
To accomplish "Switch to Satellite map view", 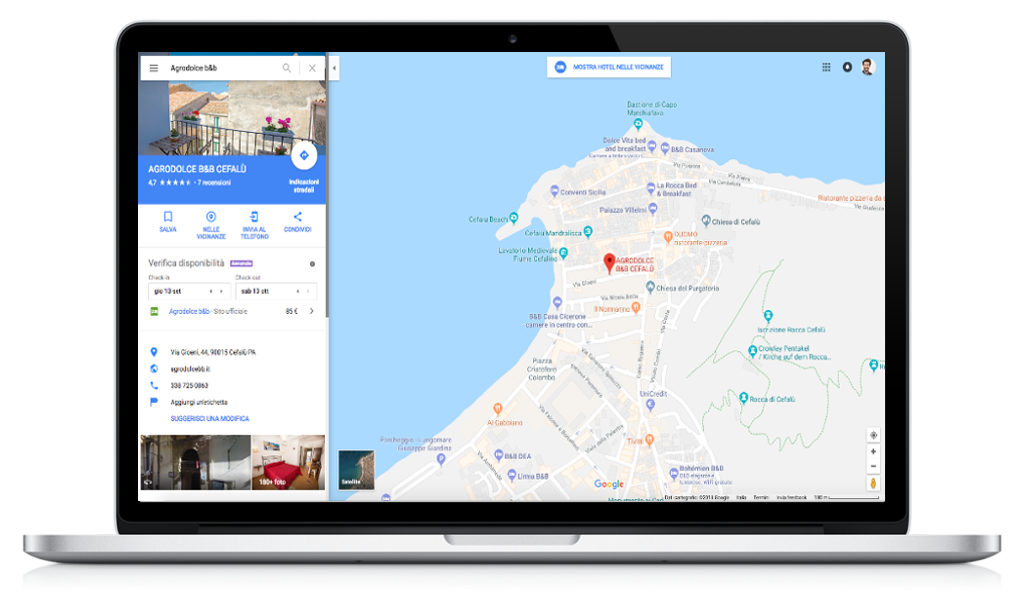I will [357, 469].
